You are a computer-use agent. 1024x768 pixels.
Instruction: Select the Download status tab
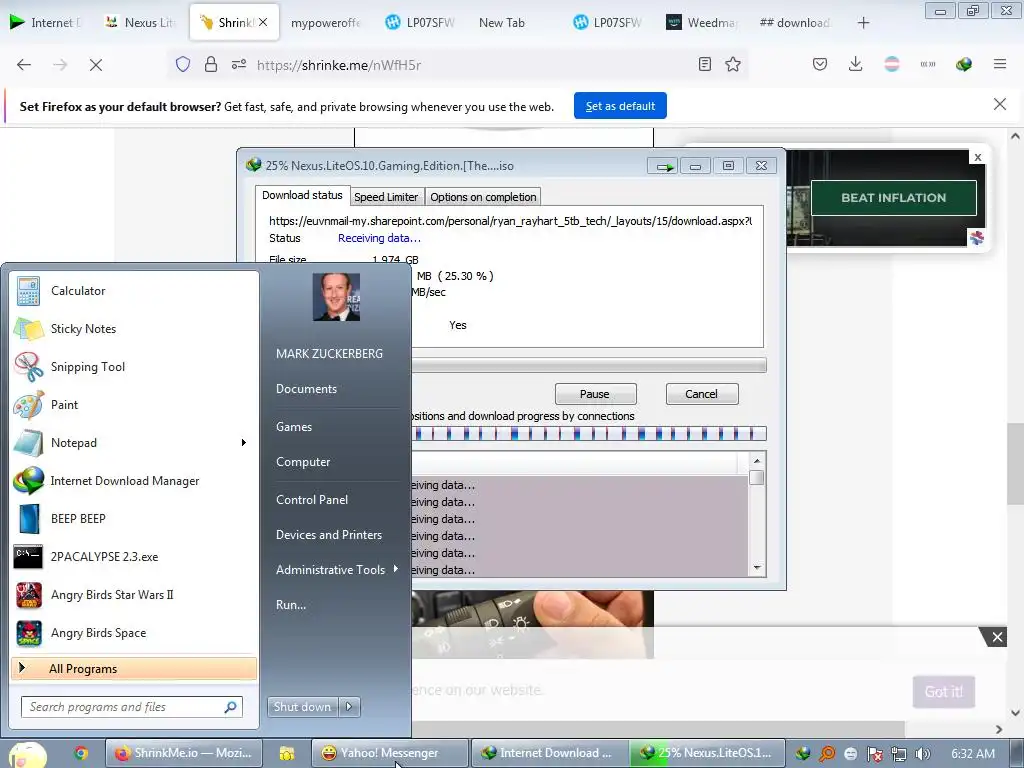tap(302, 195)
